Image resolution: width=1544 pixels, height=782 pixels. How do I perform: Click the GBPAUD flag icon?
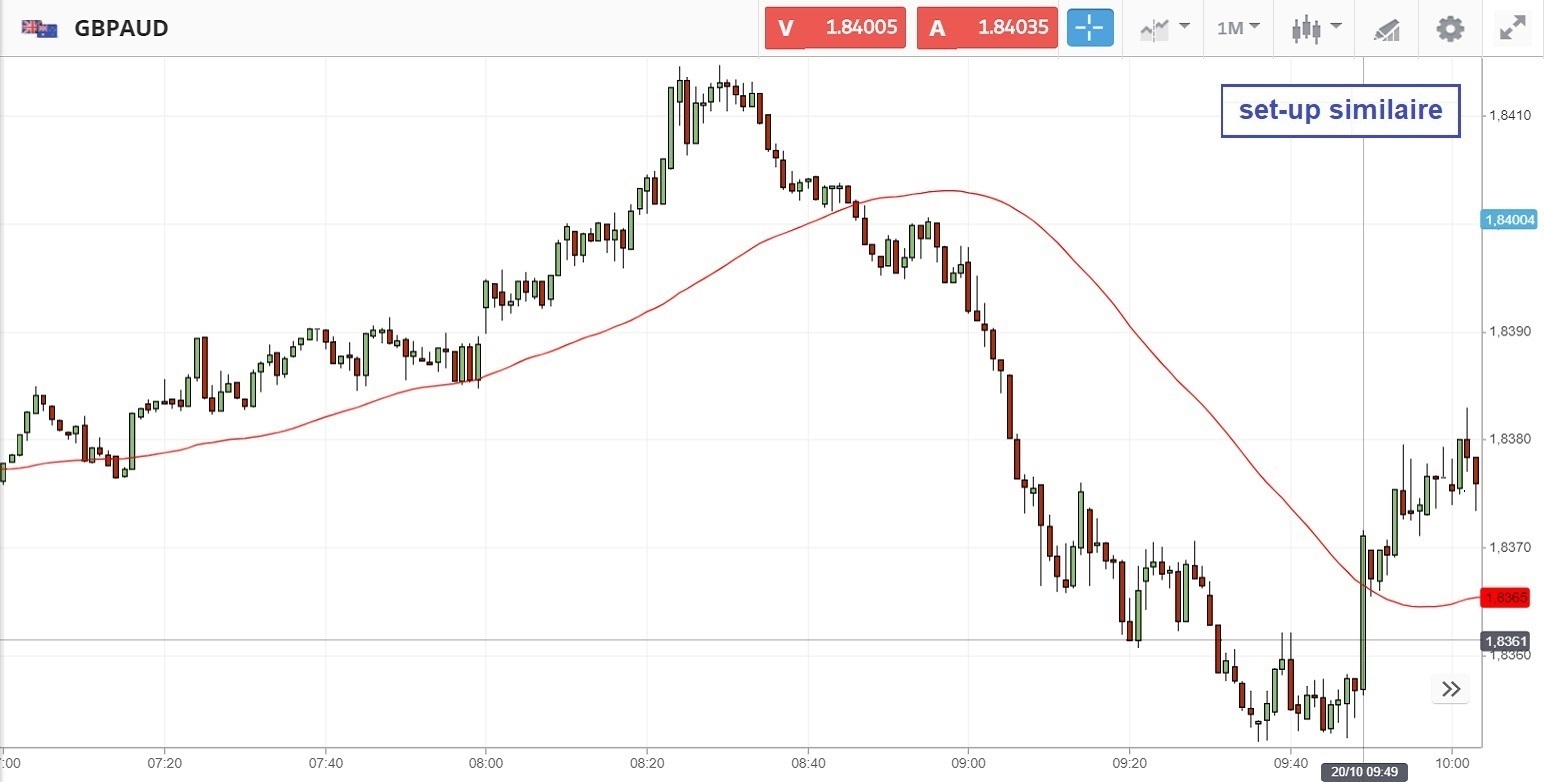[x=39, y=28]
